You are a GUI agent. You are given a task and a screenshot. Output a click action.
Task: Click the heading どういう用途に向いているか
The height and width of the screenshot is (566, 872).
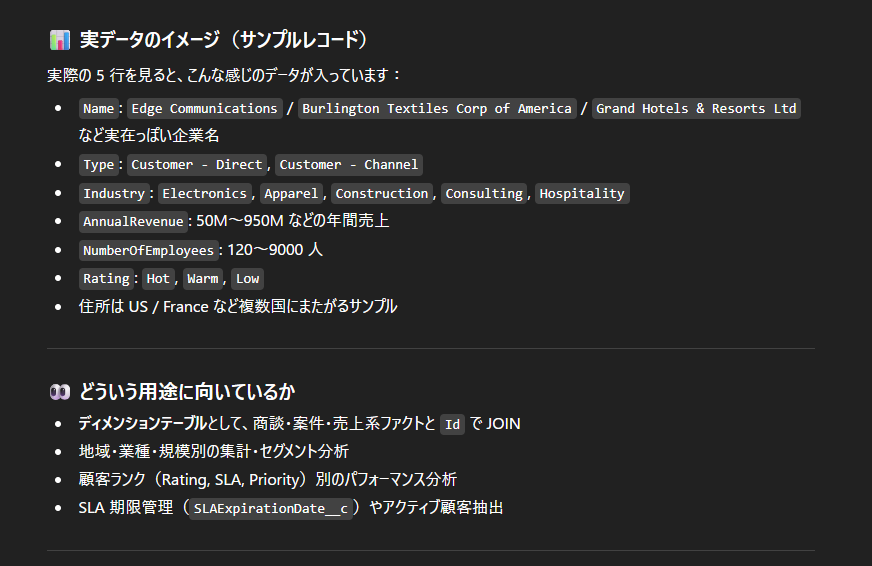tap(187, 392)
